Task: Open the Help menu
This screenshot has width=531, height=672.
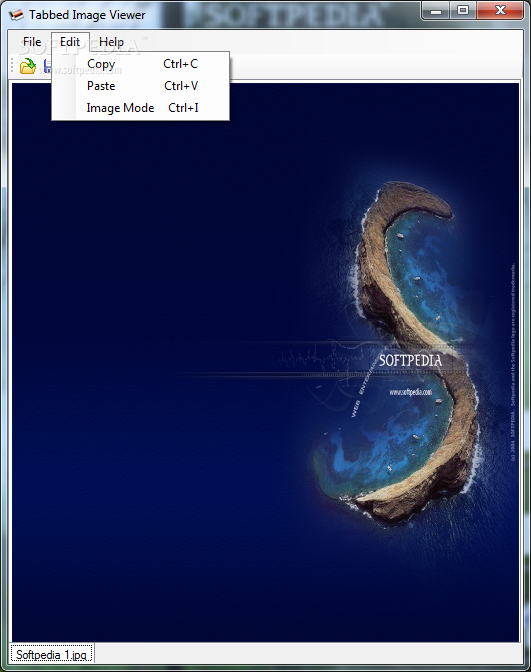Action: (111, 42)
